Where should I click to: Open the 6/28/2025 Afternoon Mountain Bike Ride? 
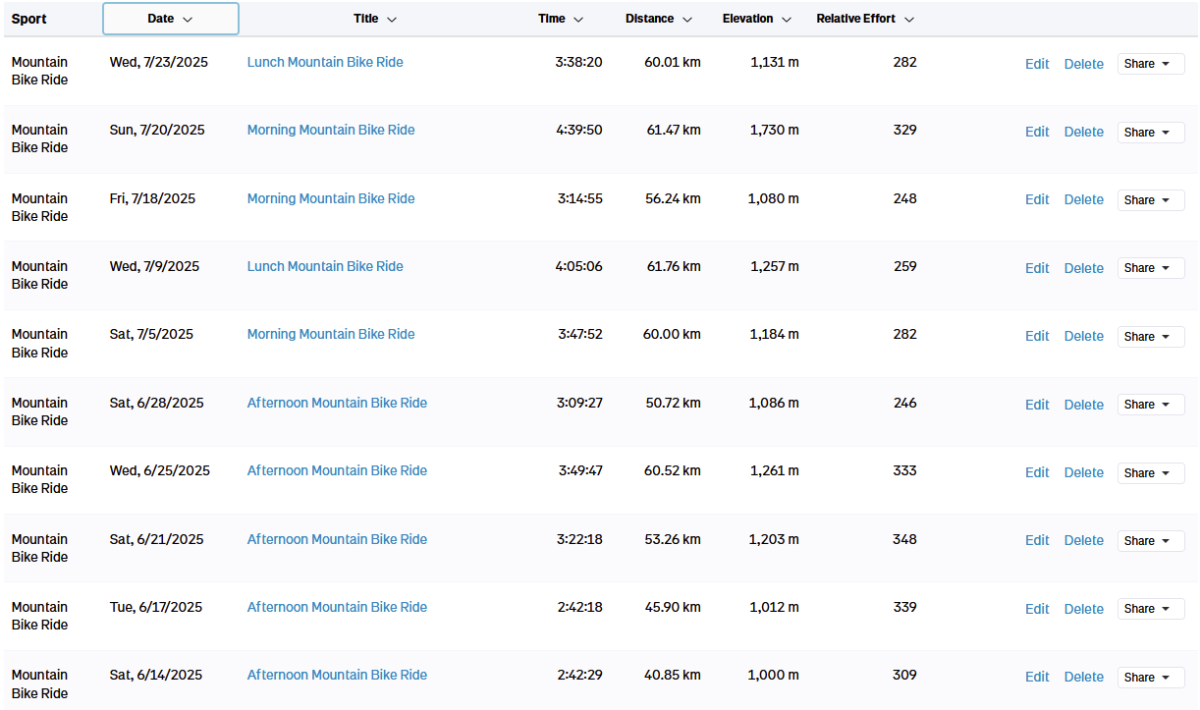click(337, 403)
